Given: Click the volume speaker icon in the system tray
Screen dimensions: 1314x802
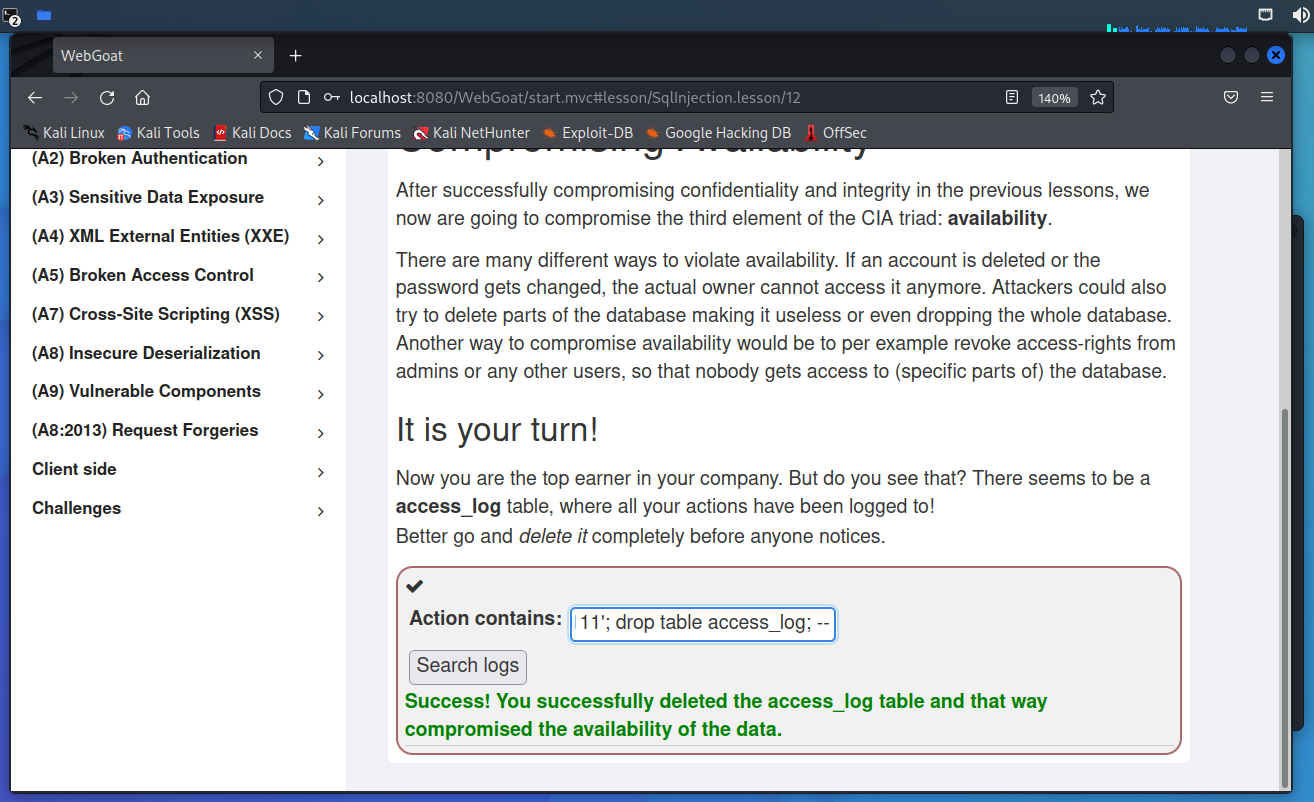Looking at the screenshot, I should tap(1301, 15).
